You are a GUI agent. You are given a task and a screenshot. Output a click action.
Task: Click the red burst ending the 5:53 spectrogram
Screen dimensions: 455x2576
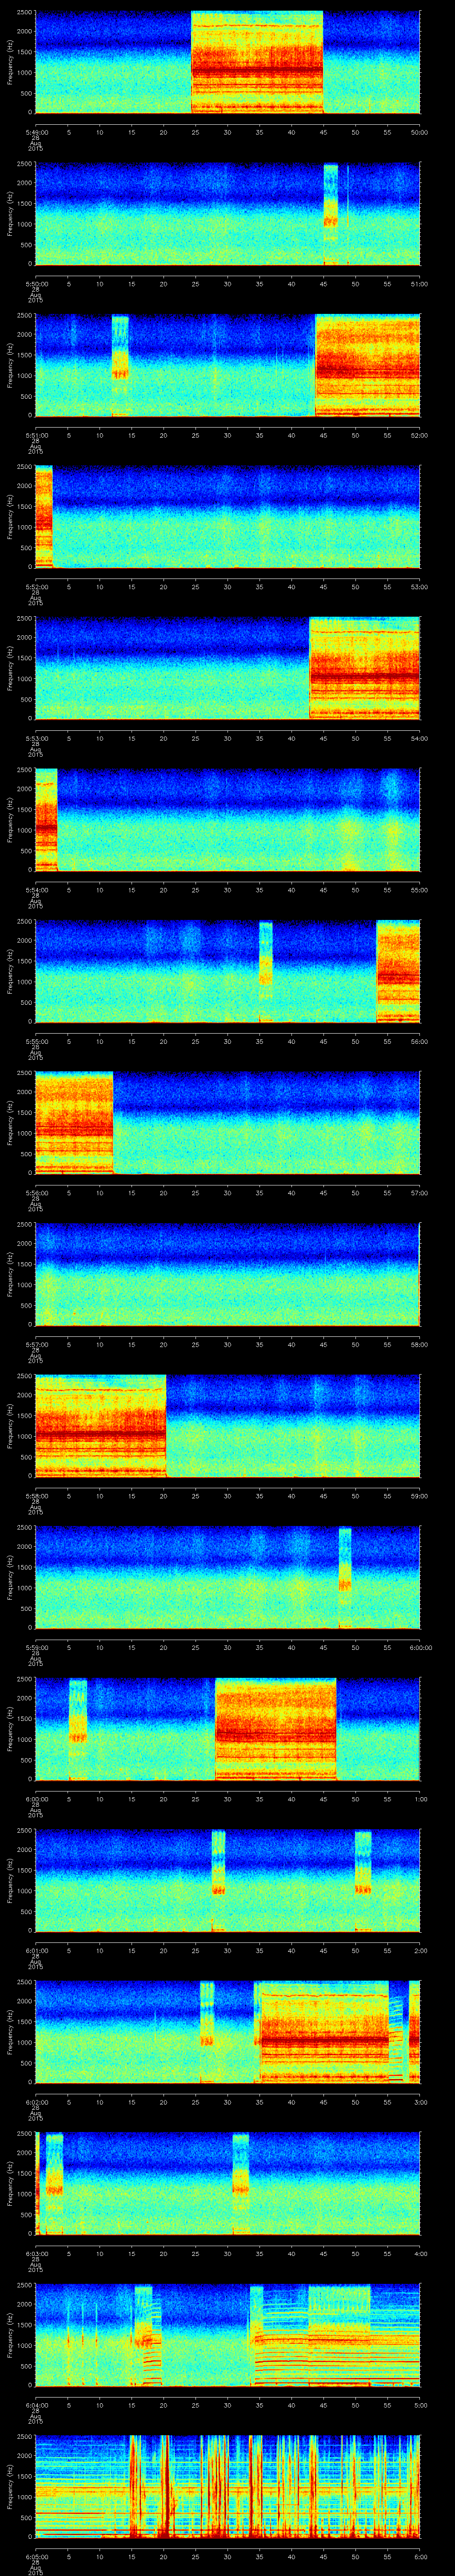364,668
